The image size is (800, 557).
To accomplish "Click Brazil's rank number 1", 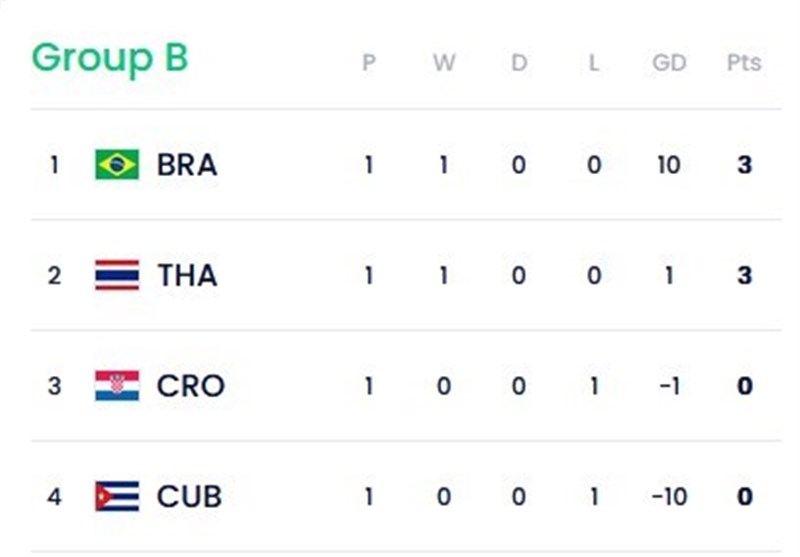I will (54, 164).
